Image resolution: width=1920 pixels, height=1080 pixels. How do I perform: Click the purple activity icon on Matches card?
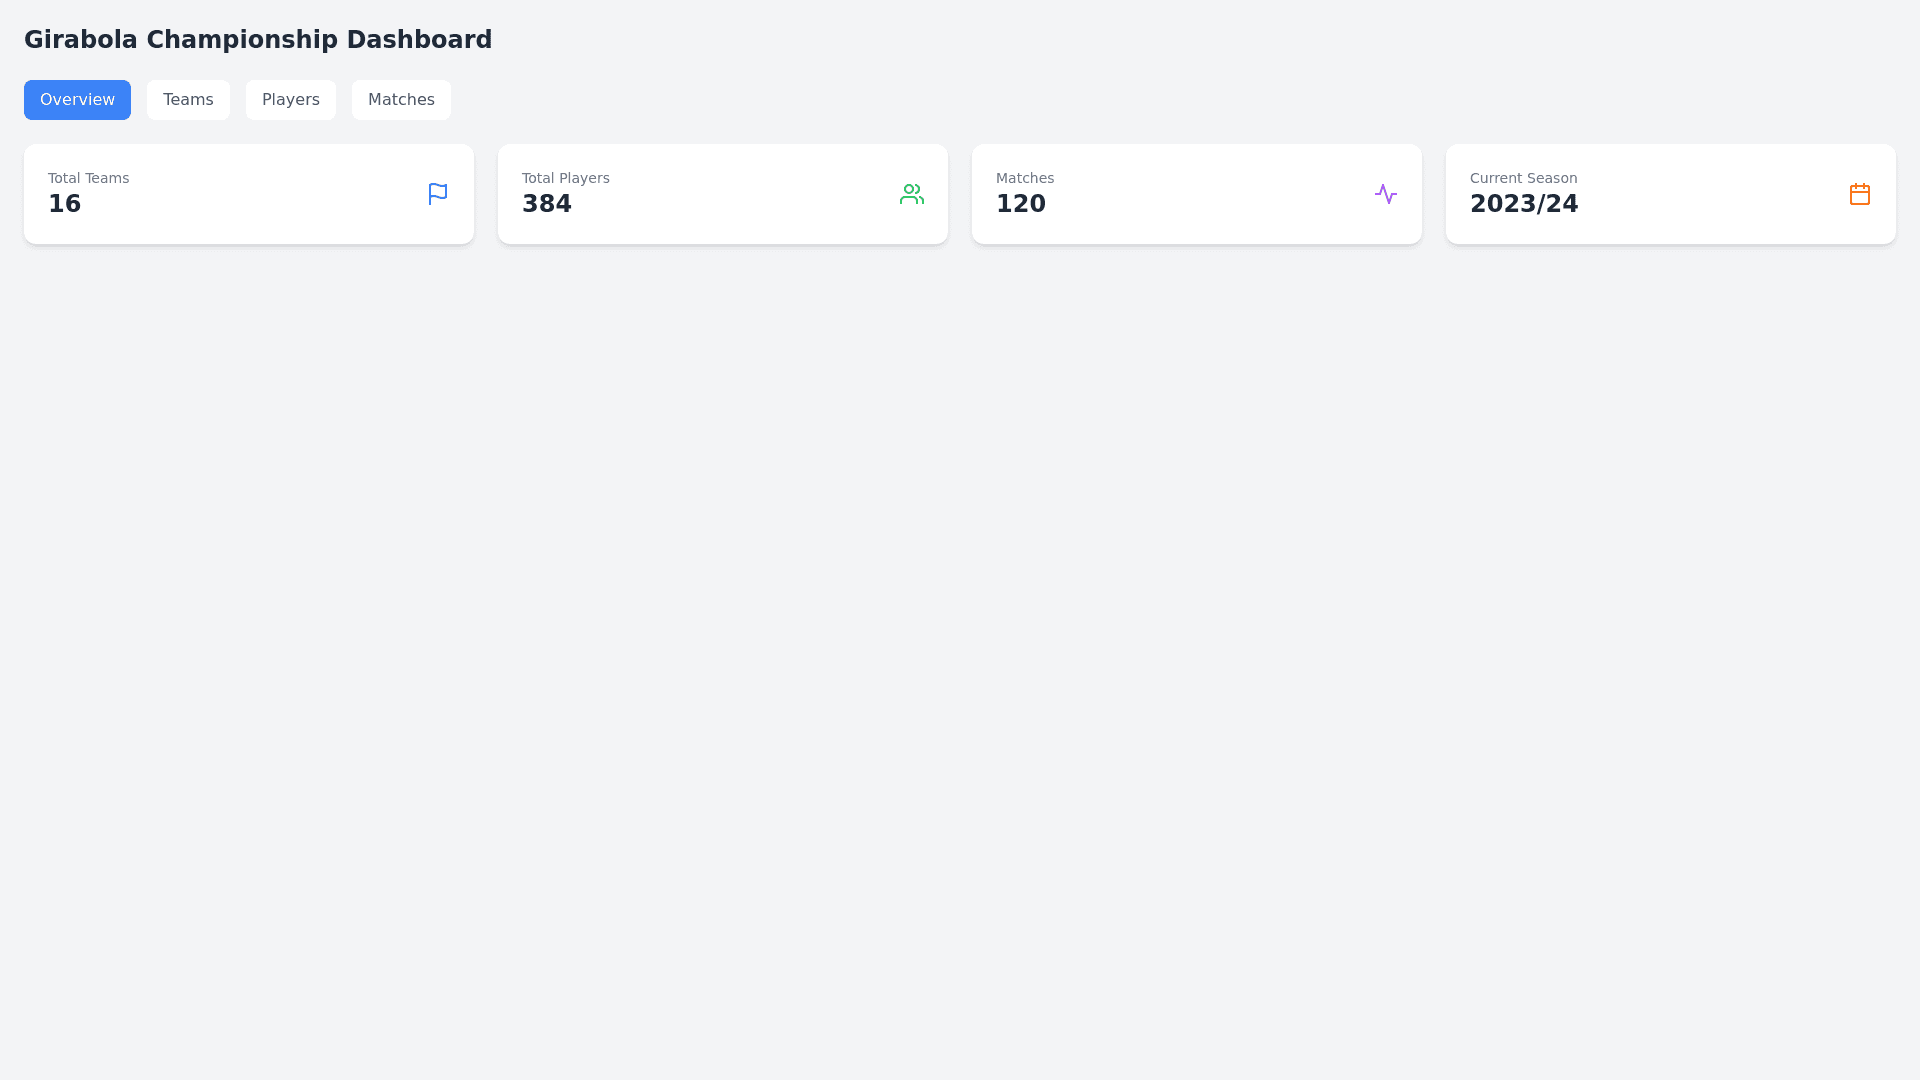pos(1385,193)
